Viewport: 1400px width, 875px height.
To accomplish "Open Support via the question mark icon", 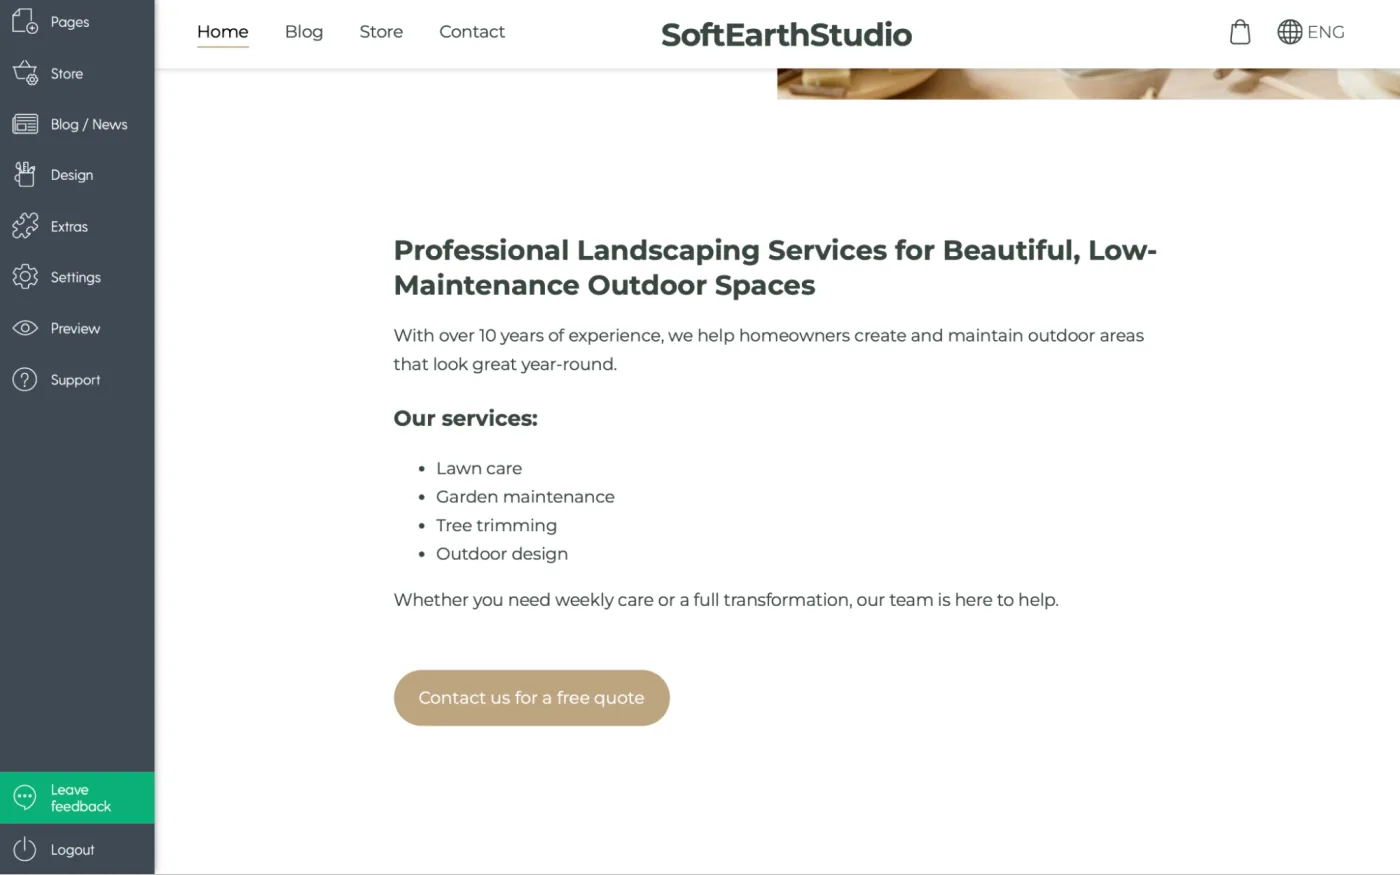I will [x=24, y=379].
